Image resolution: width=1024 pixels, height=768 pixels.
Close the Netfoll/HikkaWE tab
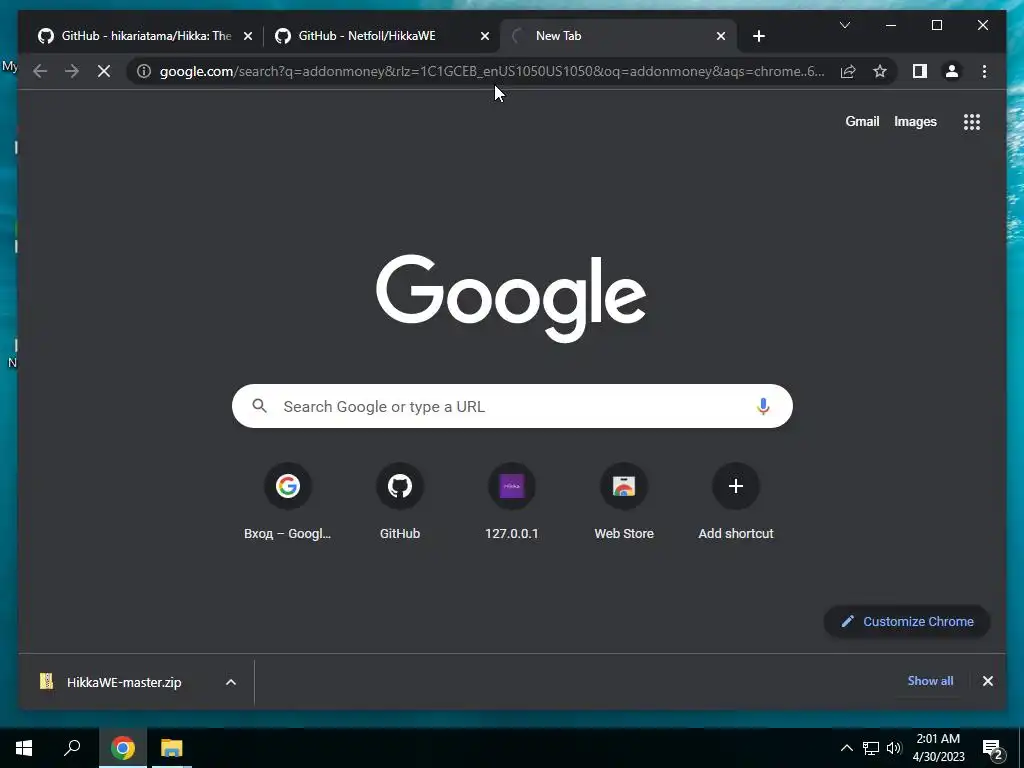coord(485,36)
